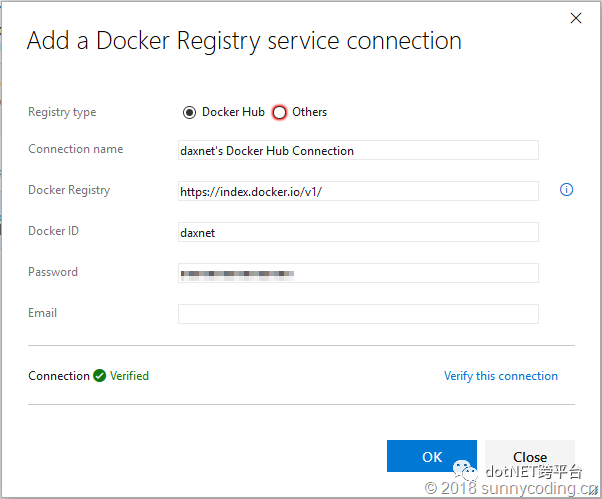The height and width of the screenshot is (499, 602).
Task: Focus the empty Email field
Action: [x=358, y=314]
